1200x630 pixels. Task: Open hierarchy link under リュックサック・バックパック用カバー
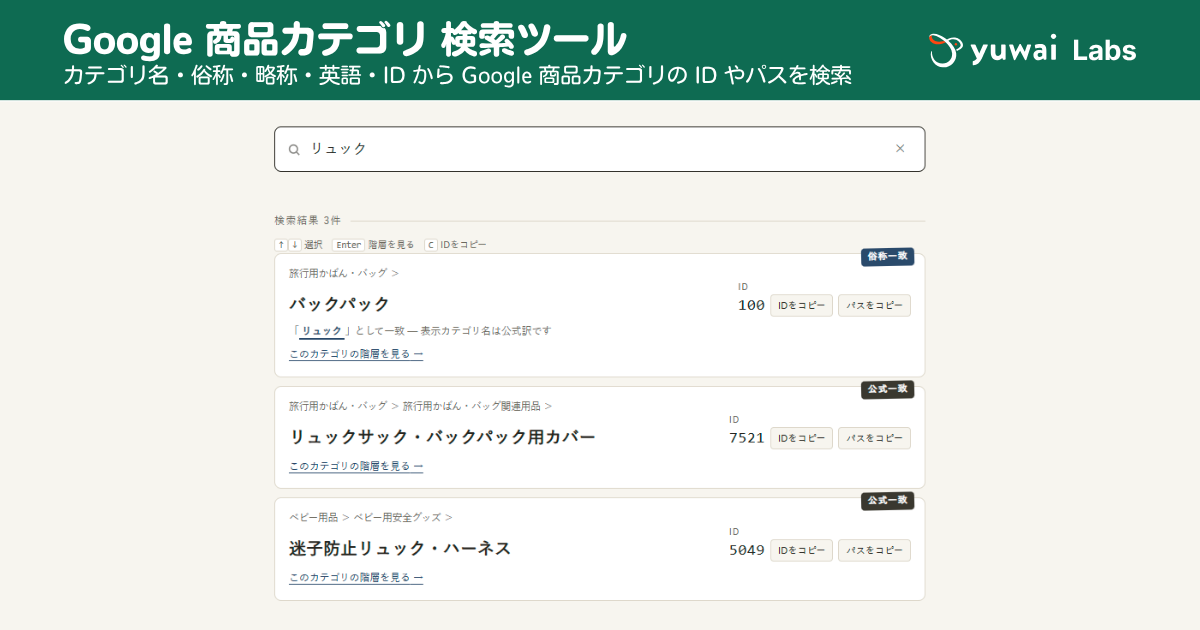click(x=356, y=466)
